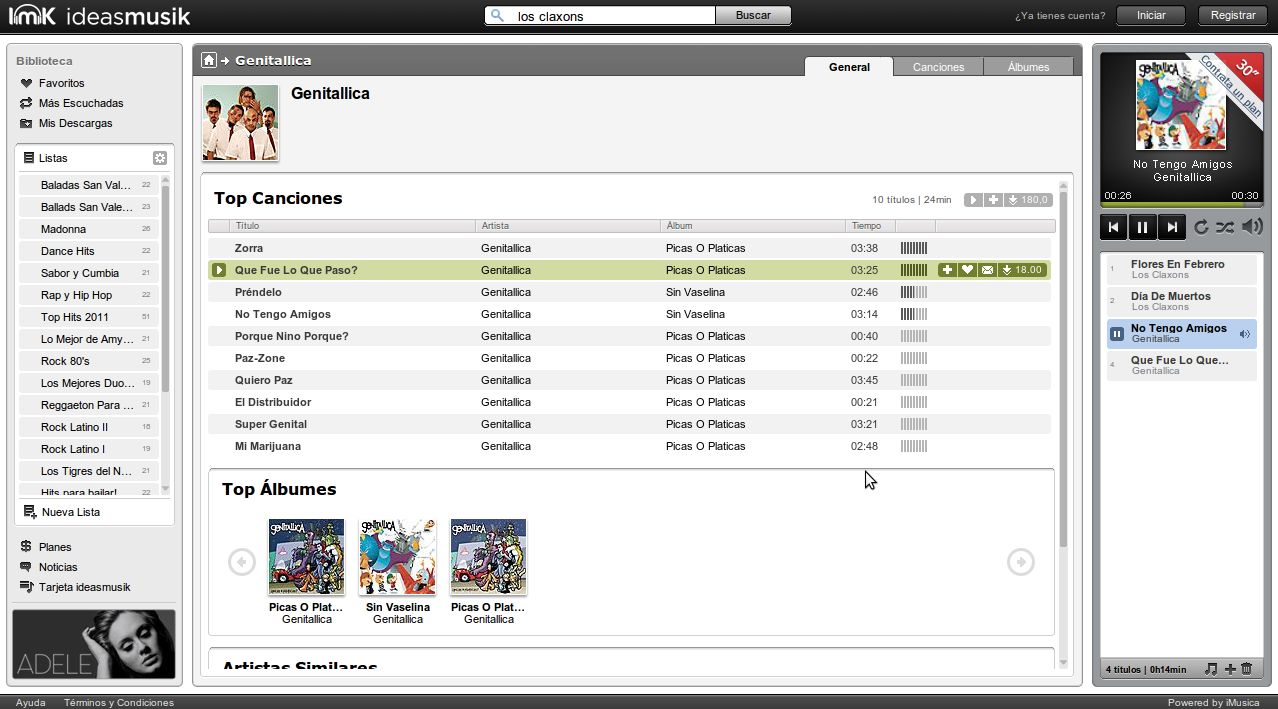This screenshot has height=709, width=1278.
Task: Open Tarjeta ideasmusik
Action: pos(75,587)
